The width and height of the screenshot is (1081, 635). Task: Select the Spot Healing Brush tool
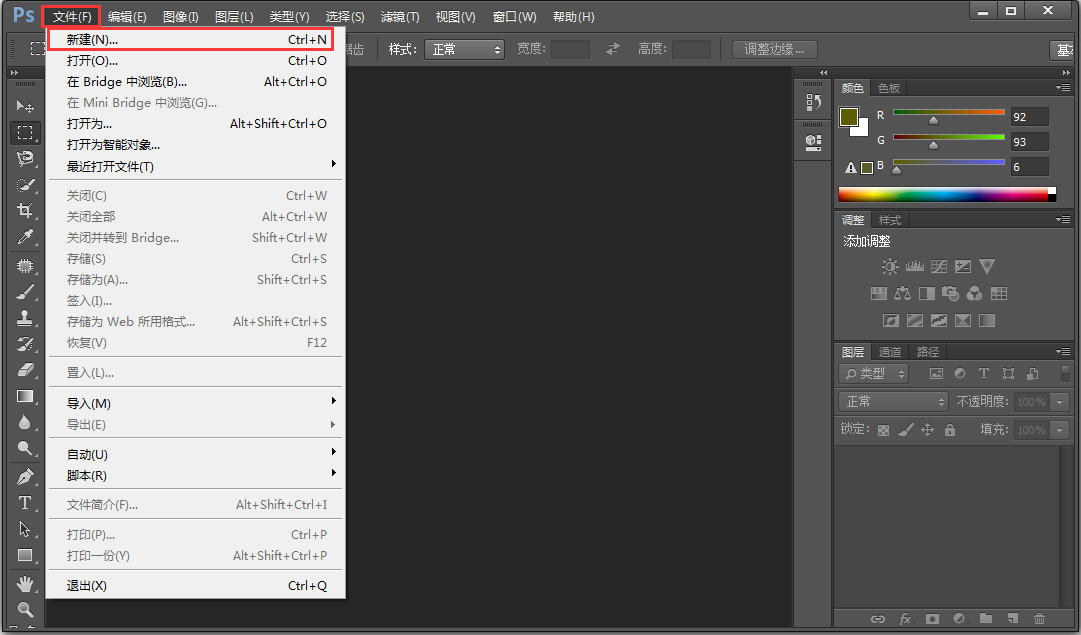(25, 265)
